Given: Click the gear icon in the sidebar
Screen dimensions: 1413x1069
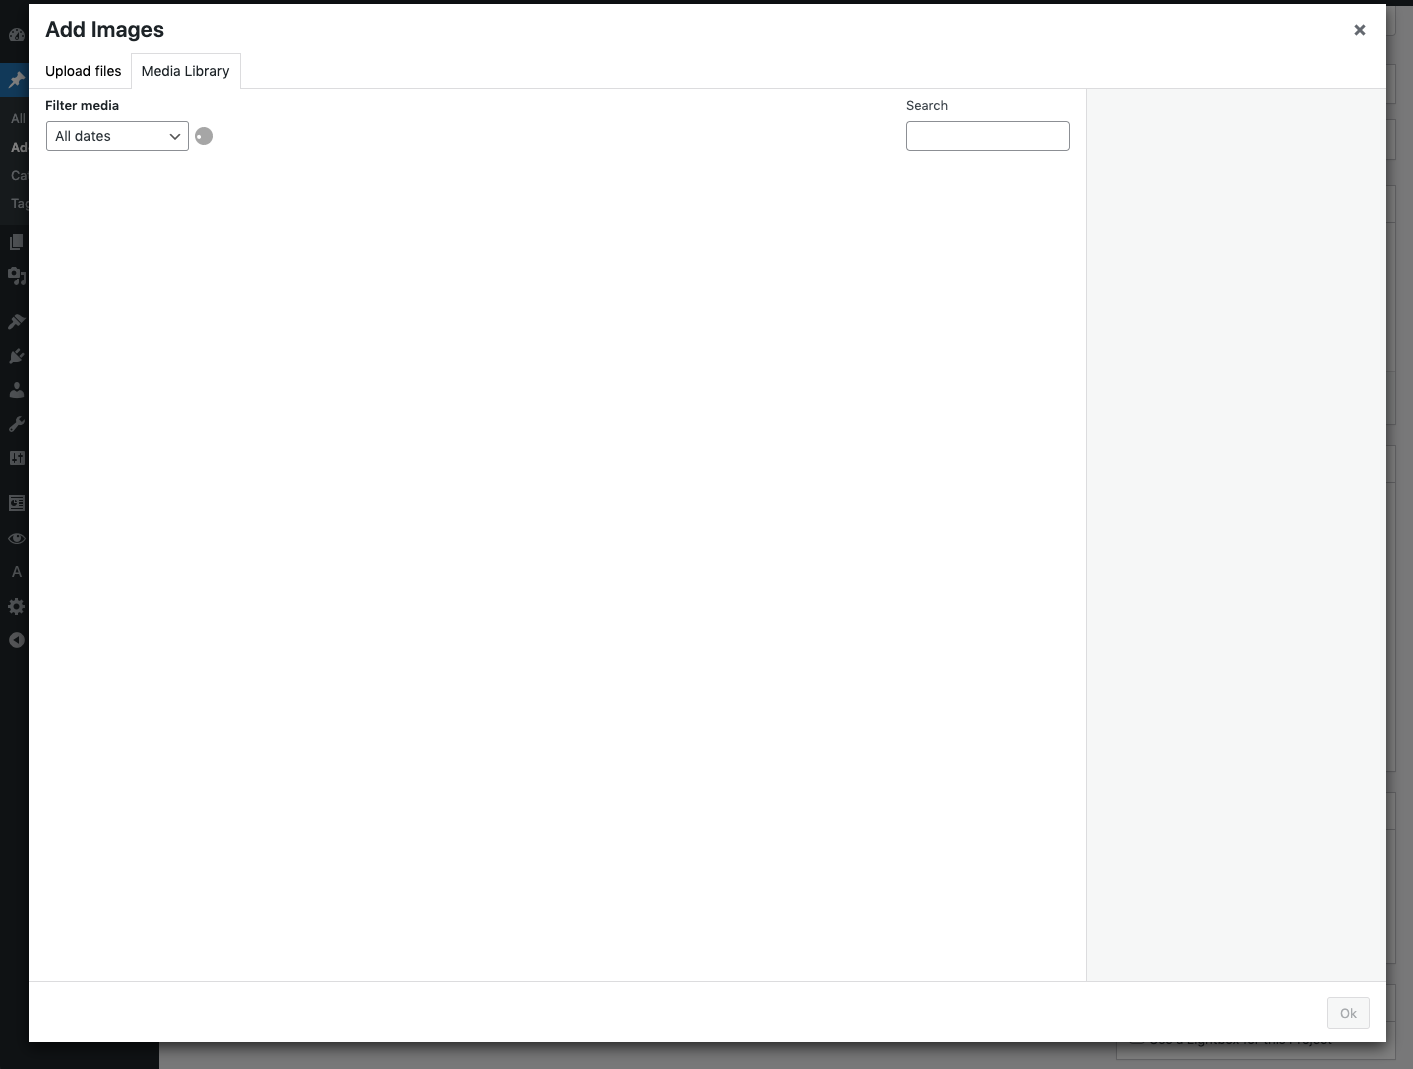Looking at the screenshot, I should pos(16,606).
